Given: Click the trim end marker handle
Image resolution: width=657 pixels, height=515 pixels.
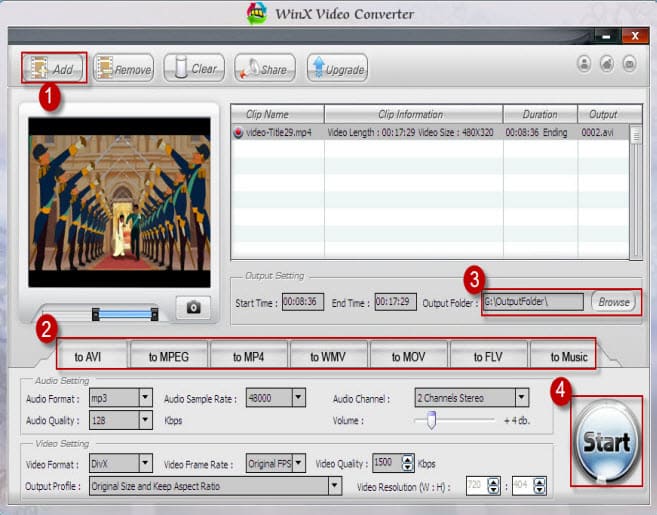Looking at the screenshot, I should coord(155,314).
